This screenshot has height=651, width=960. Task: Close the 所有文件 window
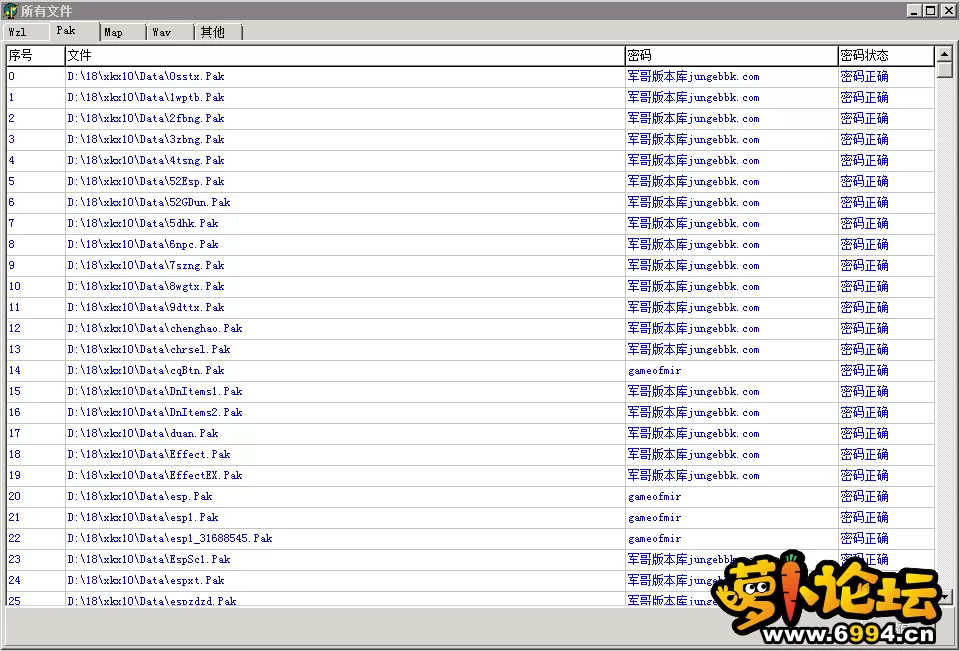coord(947,10)
